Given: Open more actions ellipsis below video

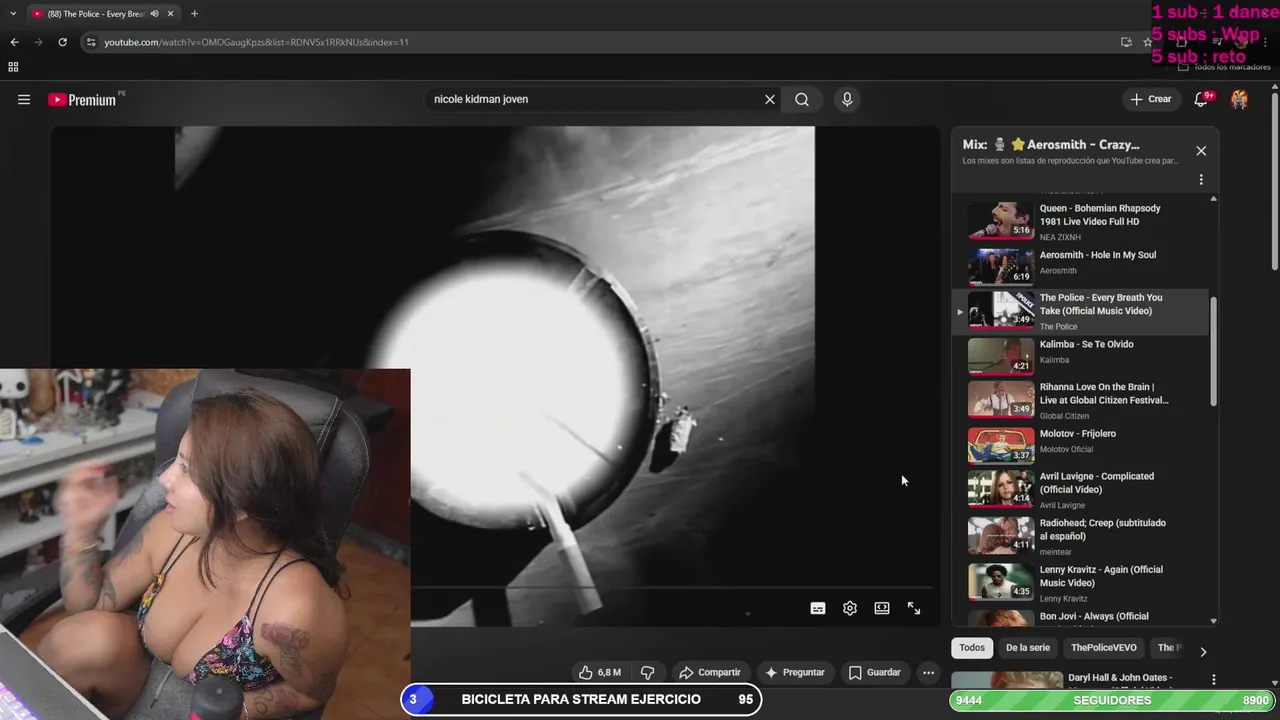Looking at the screenshot, I should (928, 673).
